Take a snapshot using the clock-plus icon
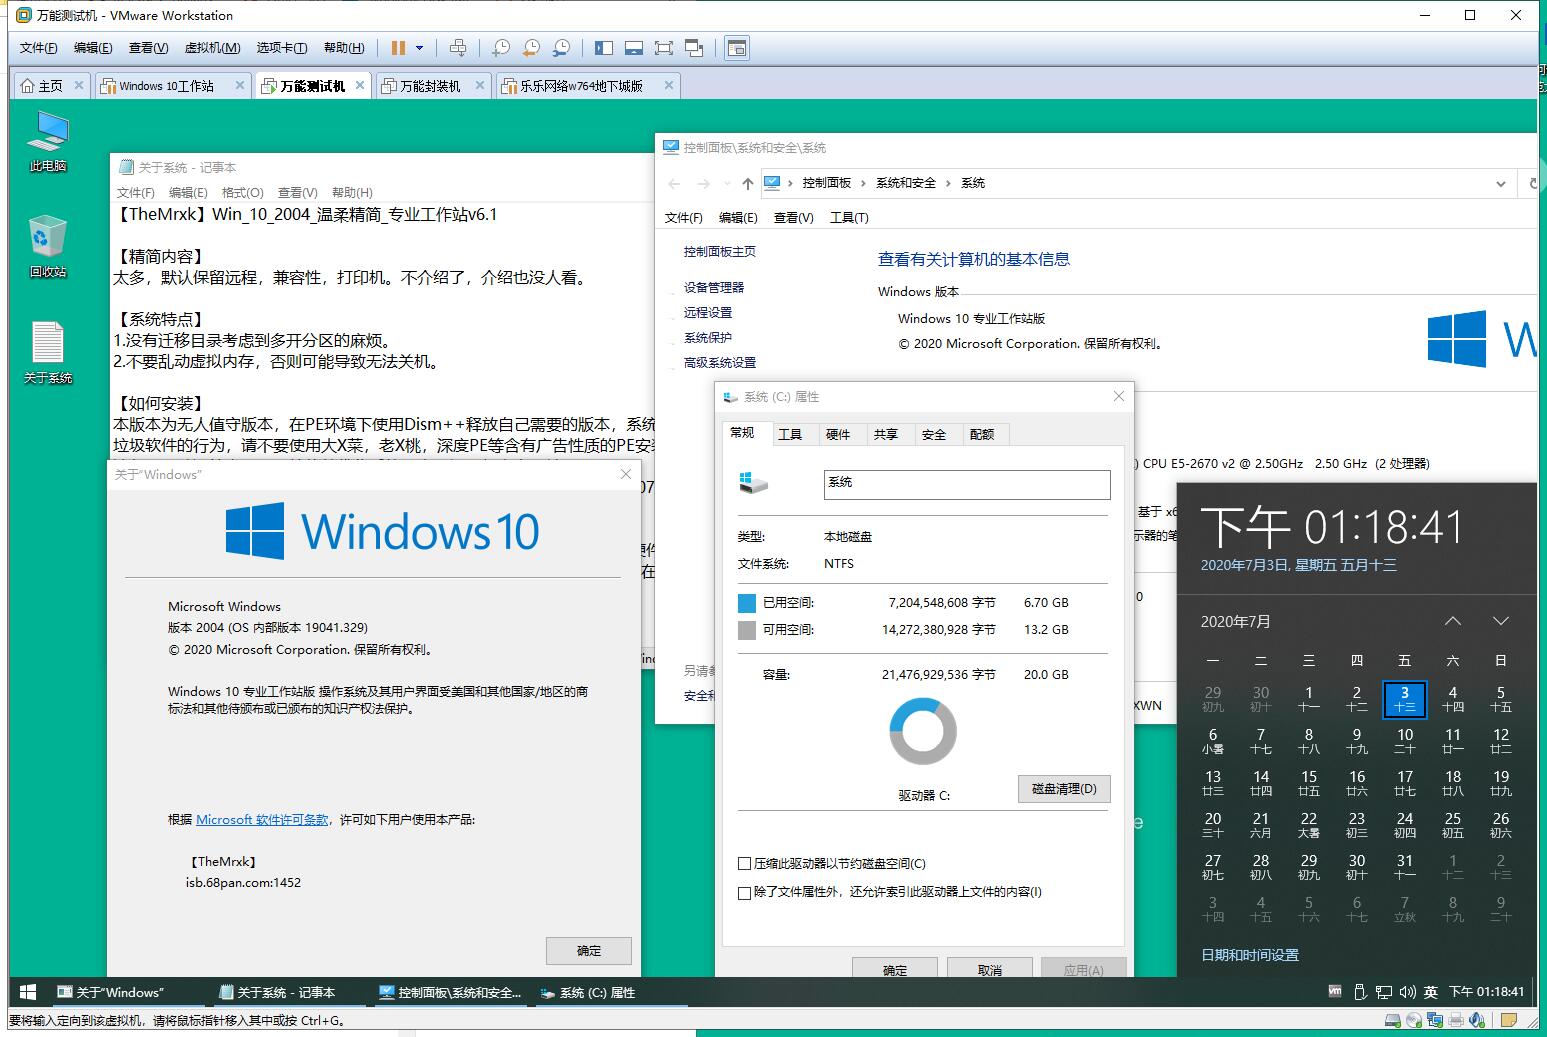The width and height of the screenshot is (1547, 1037). tap(501, 48)
